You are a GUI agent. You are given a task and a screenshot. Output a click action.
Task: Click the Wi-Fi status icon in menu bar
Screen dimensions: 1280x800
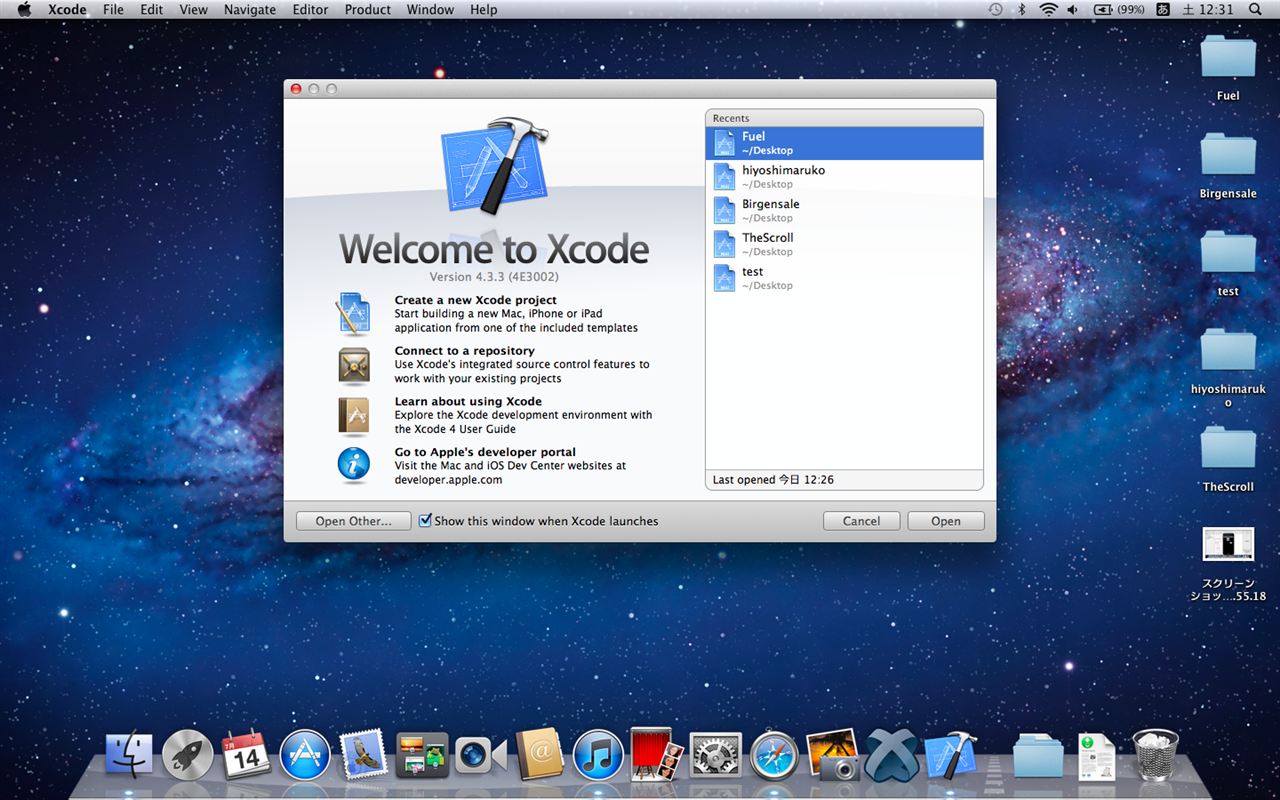click(x=1048, y=9)
